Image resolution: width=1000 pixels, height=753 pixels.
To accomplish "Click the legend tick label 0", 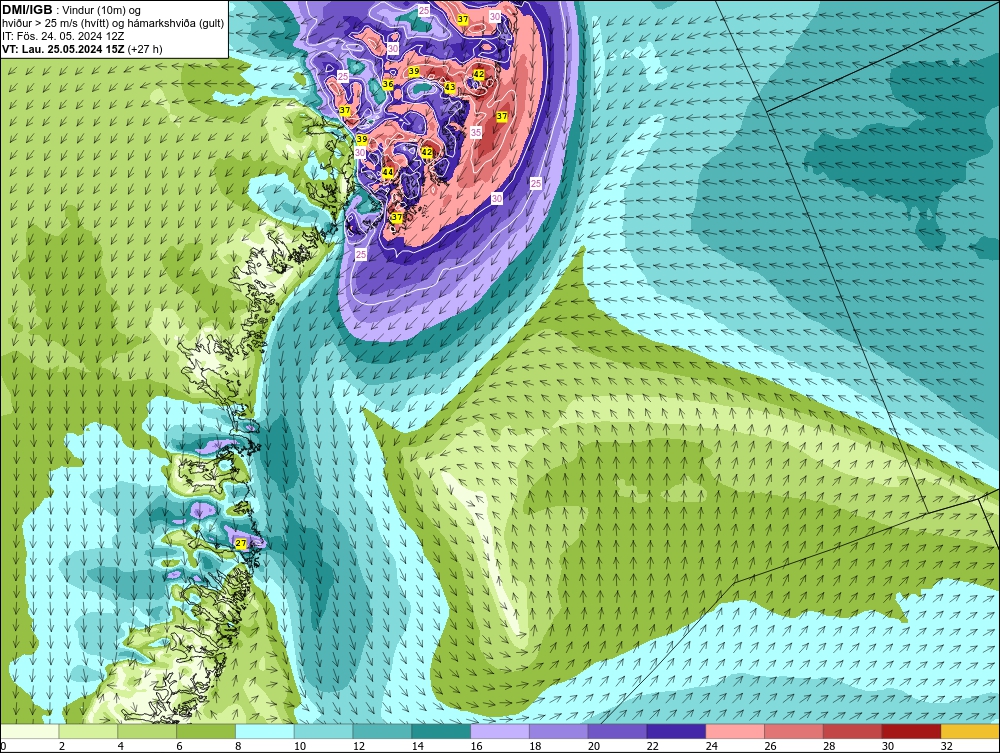I will coord(3,746).
